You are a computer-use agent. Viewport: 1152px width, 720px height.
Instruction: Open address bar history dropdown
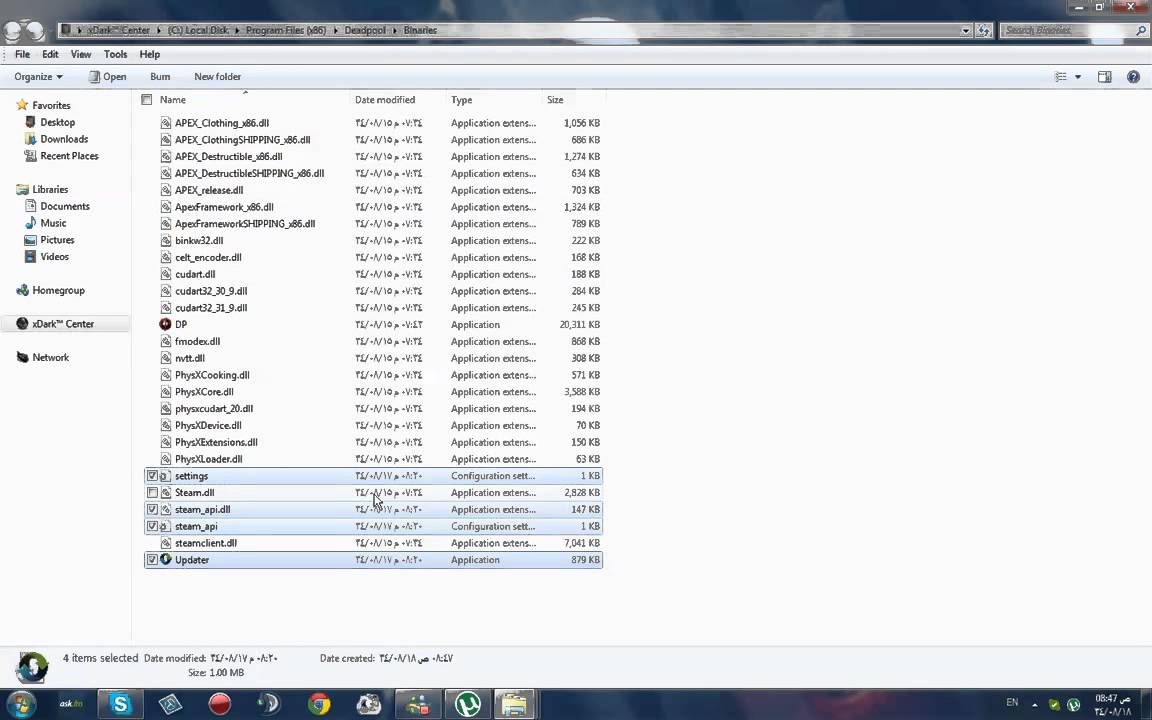pyautogui.click(x=965, y=30)
